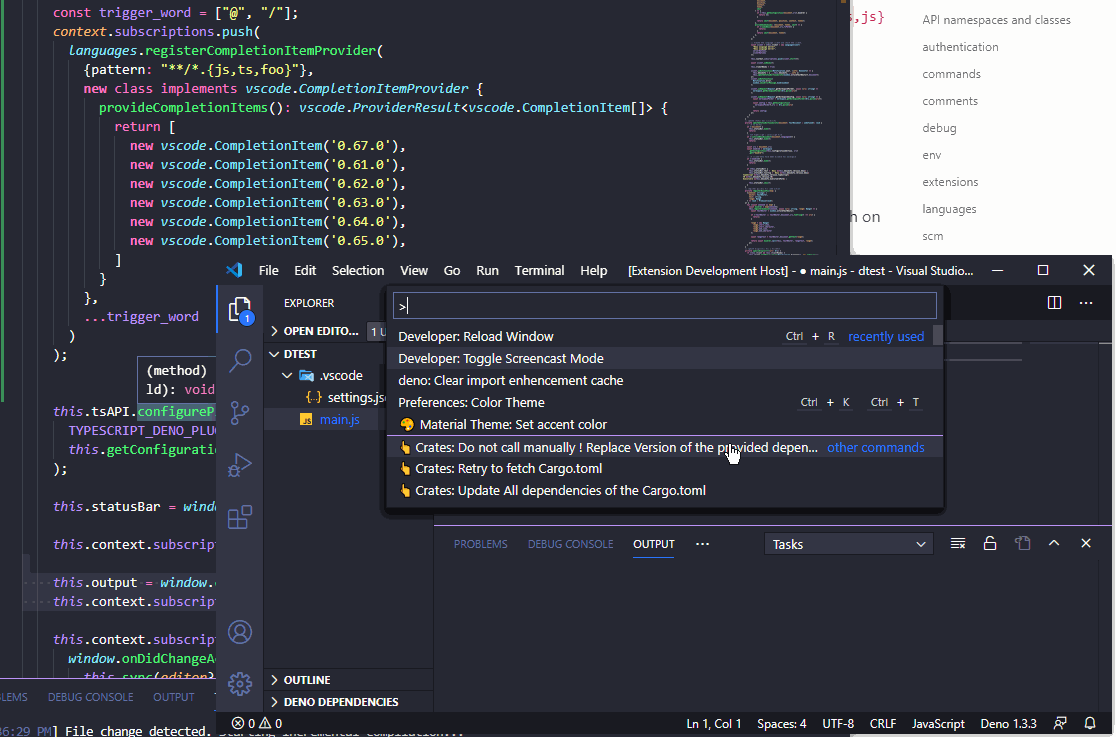This screenshot has width=1116, height=737.
Task: Run Preferences: Color Theme command
Action: pyautogui.click(x=665, y=402)
